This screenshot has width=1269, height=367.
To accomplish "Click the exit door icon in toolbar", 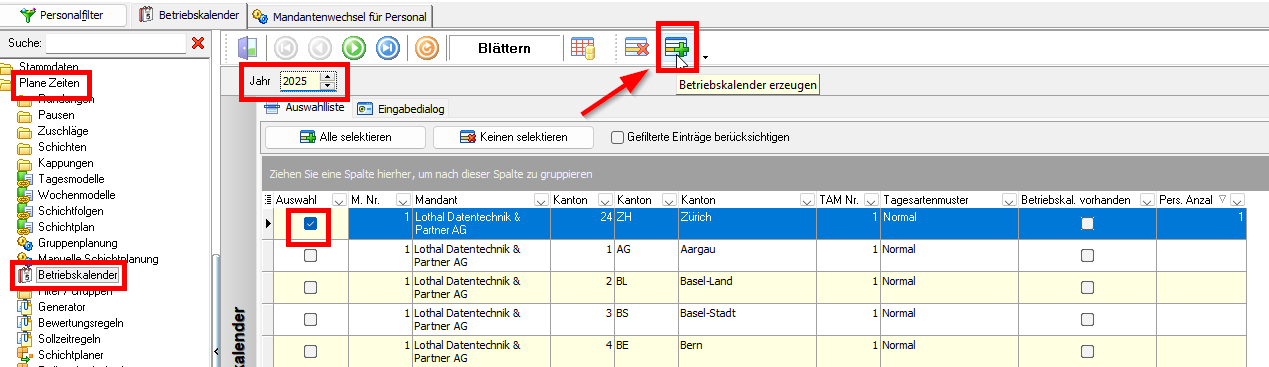I will pos(248,47).
